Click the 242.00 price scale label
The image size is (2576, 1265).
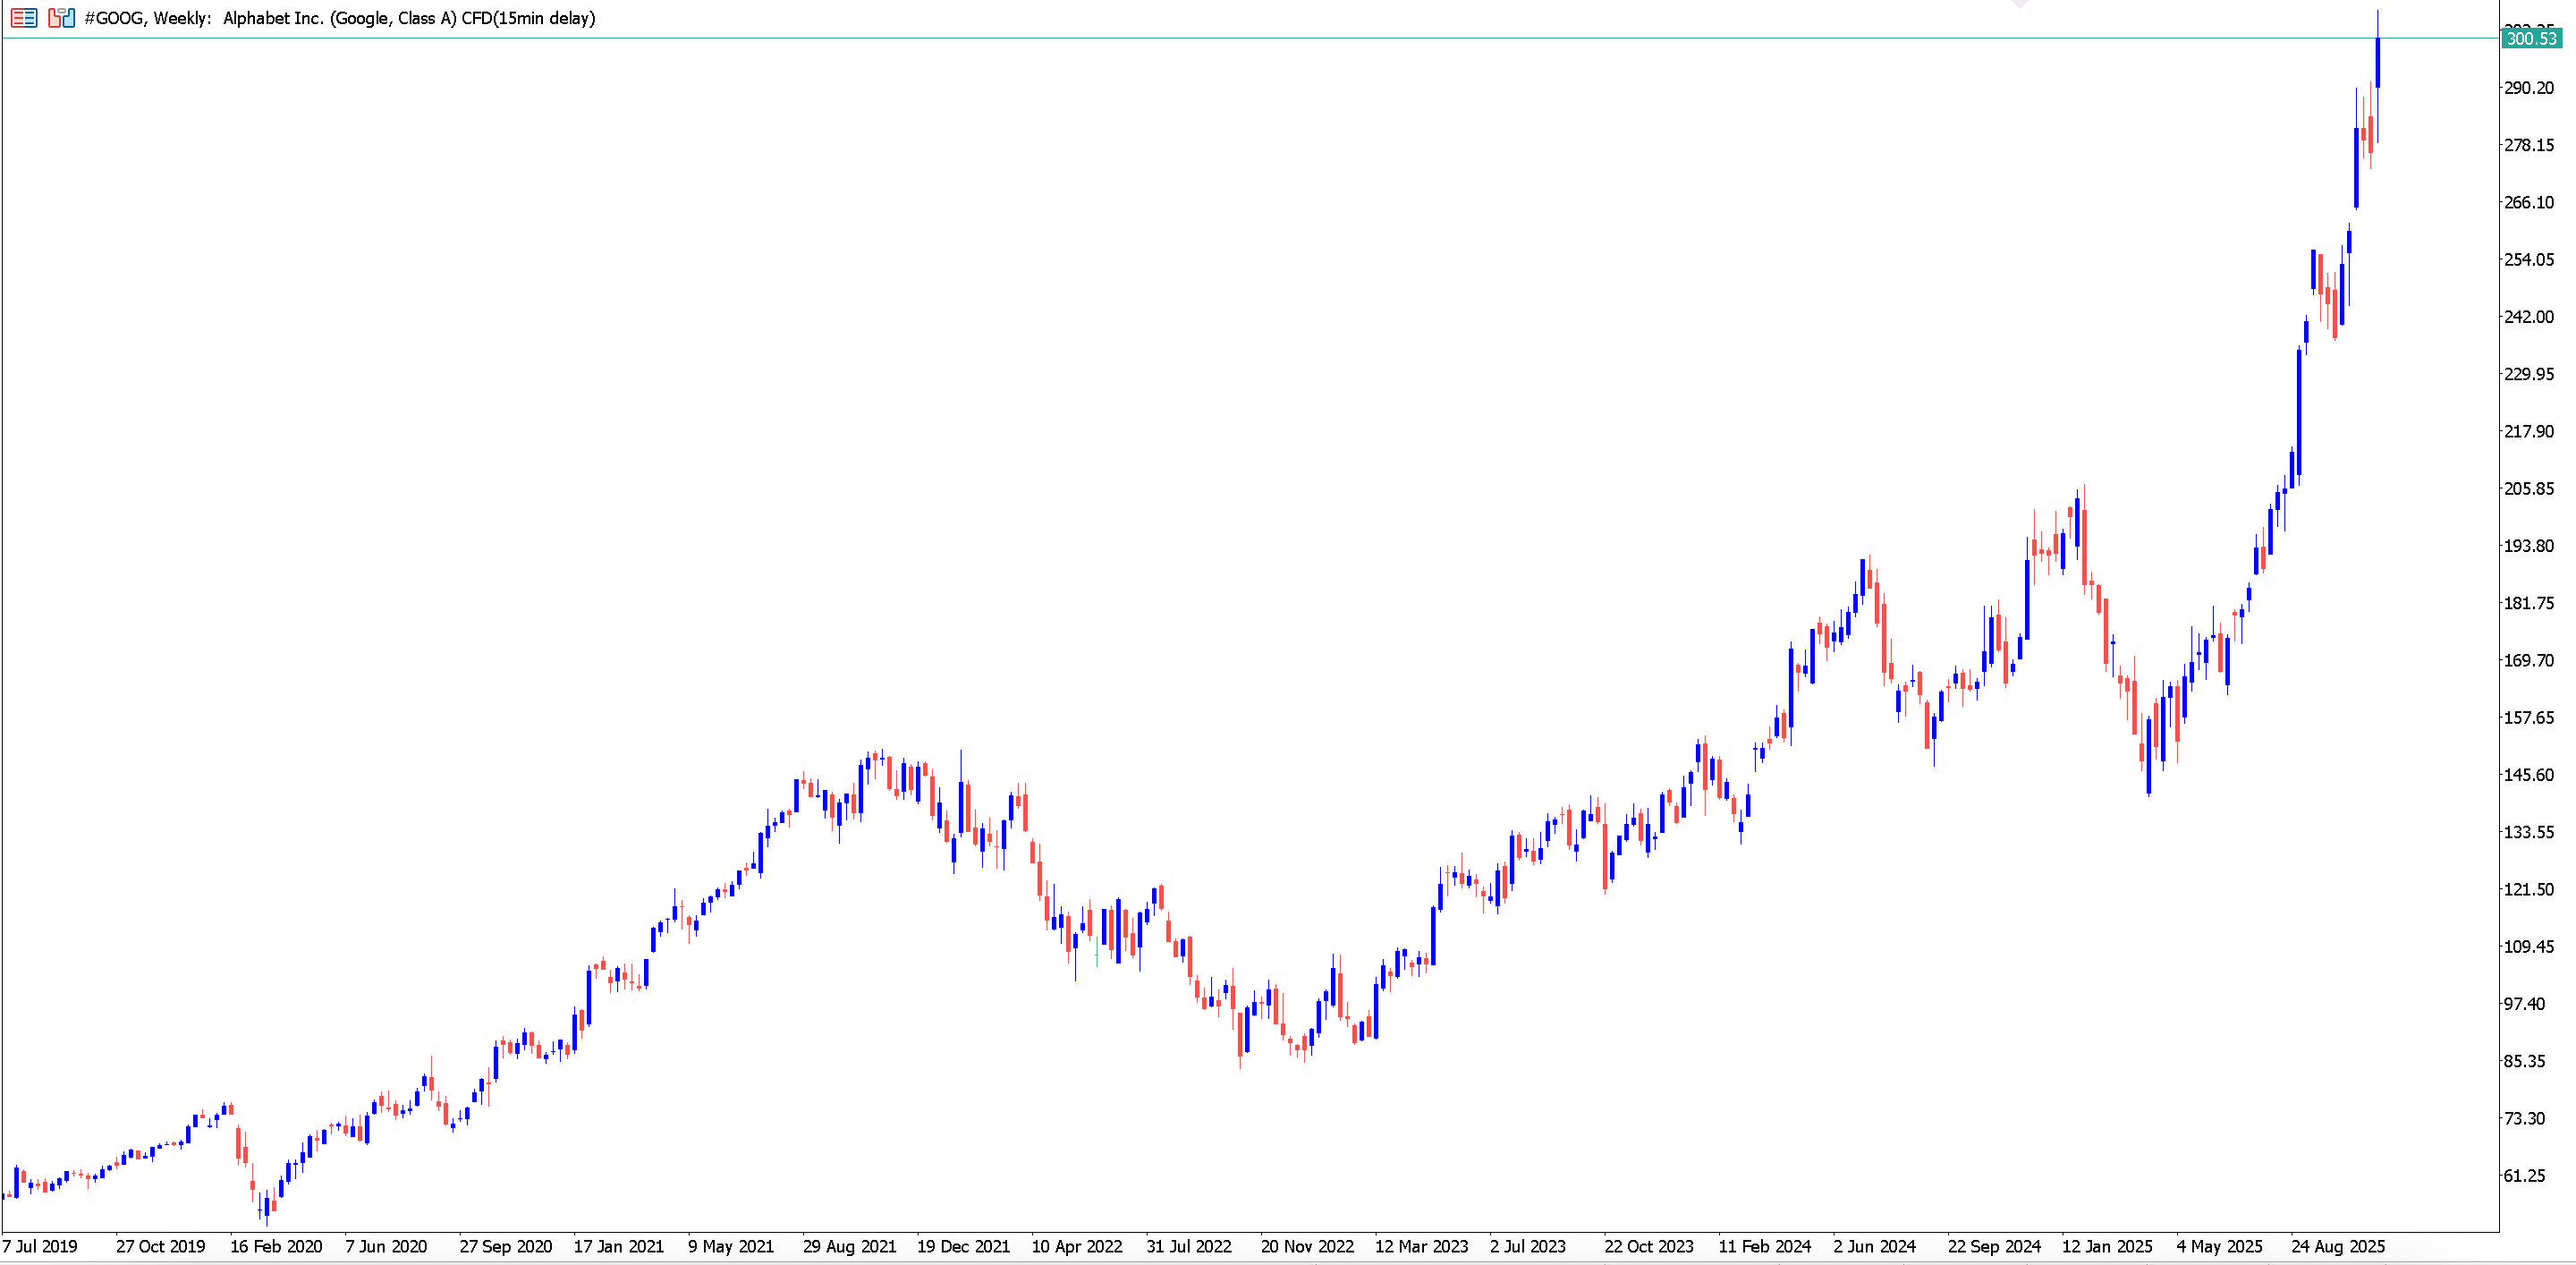click(2528, 317)
